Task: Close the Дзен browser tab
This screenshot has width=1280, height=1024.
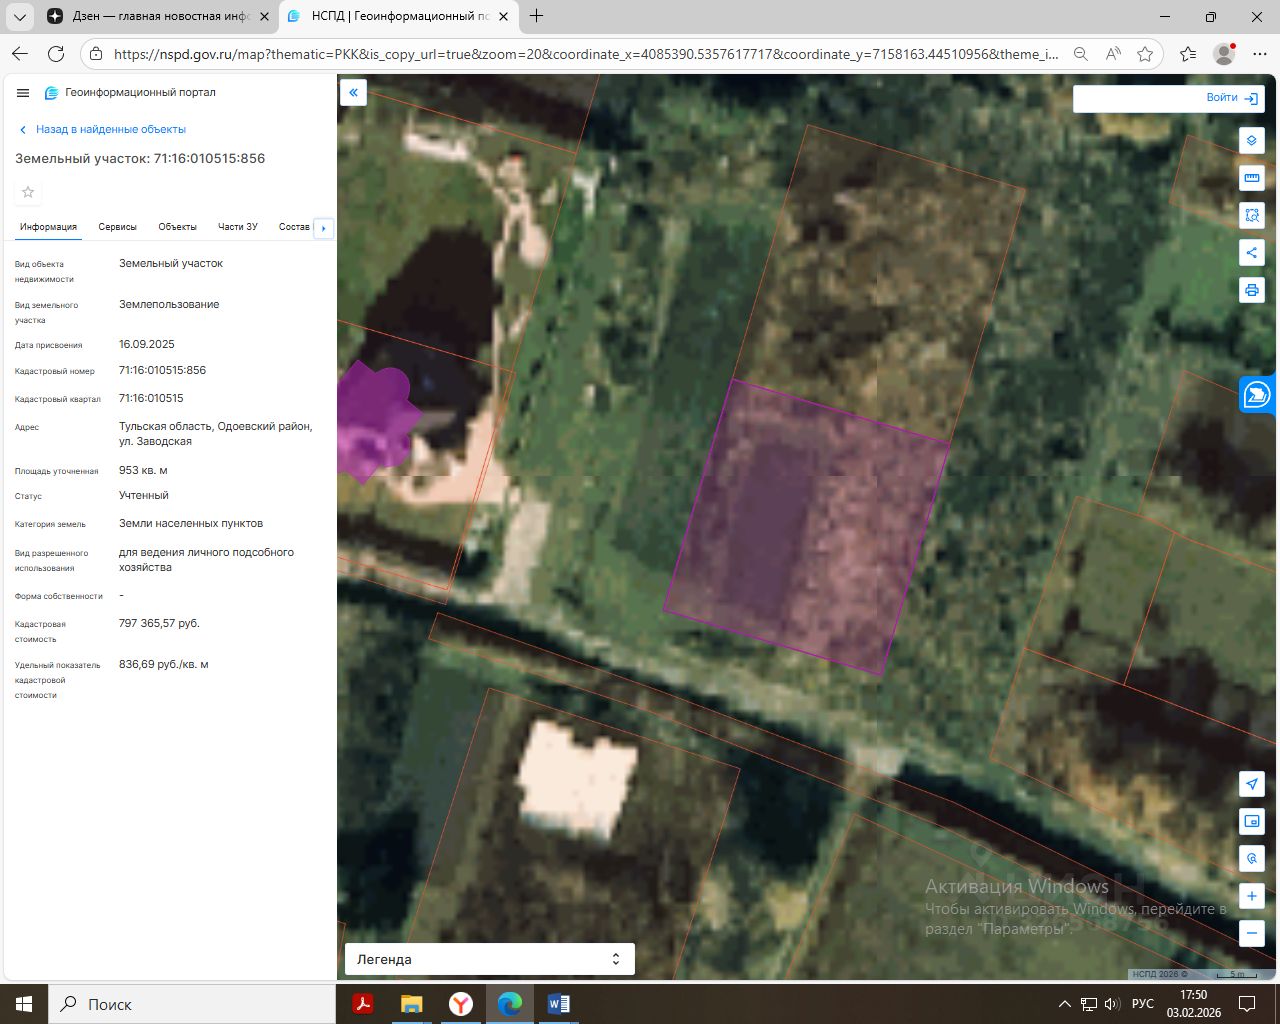Action: tap(264, 16)
